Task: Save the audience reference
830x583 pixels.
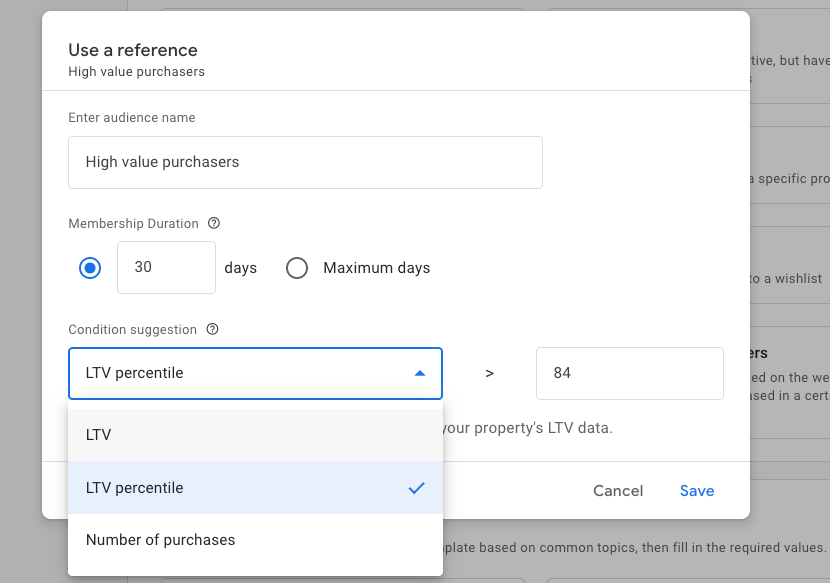Action: pos(697,491)
